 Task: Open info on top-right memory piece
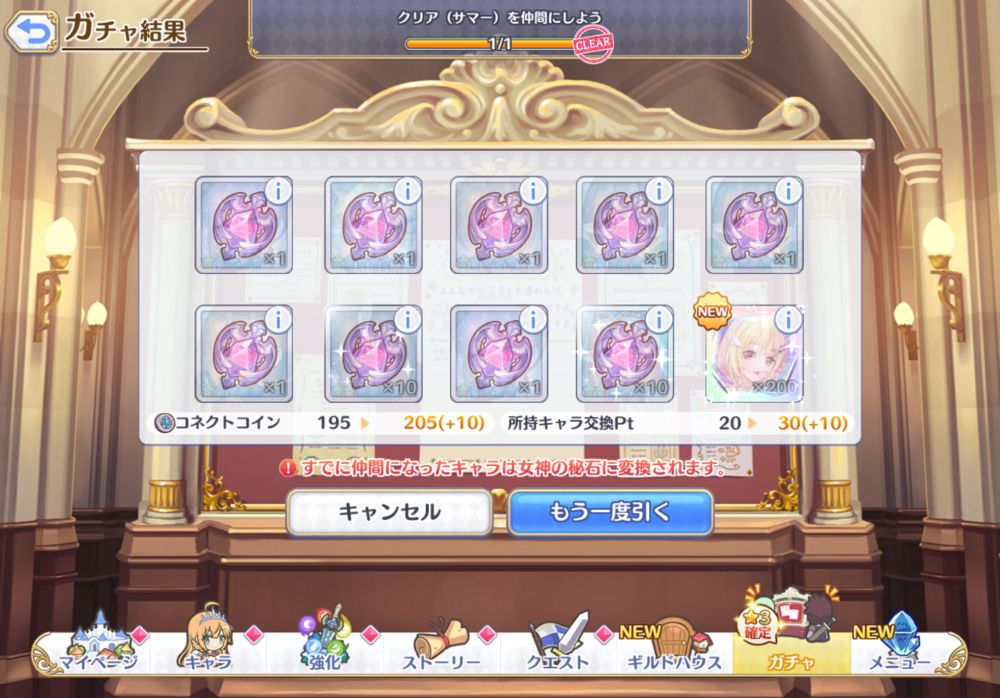pos(788,191)
